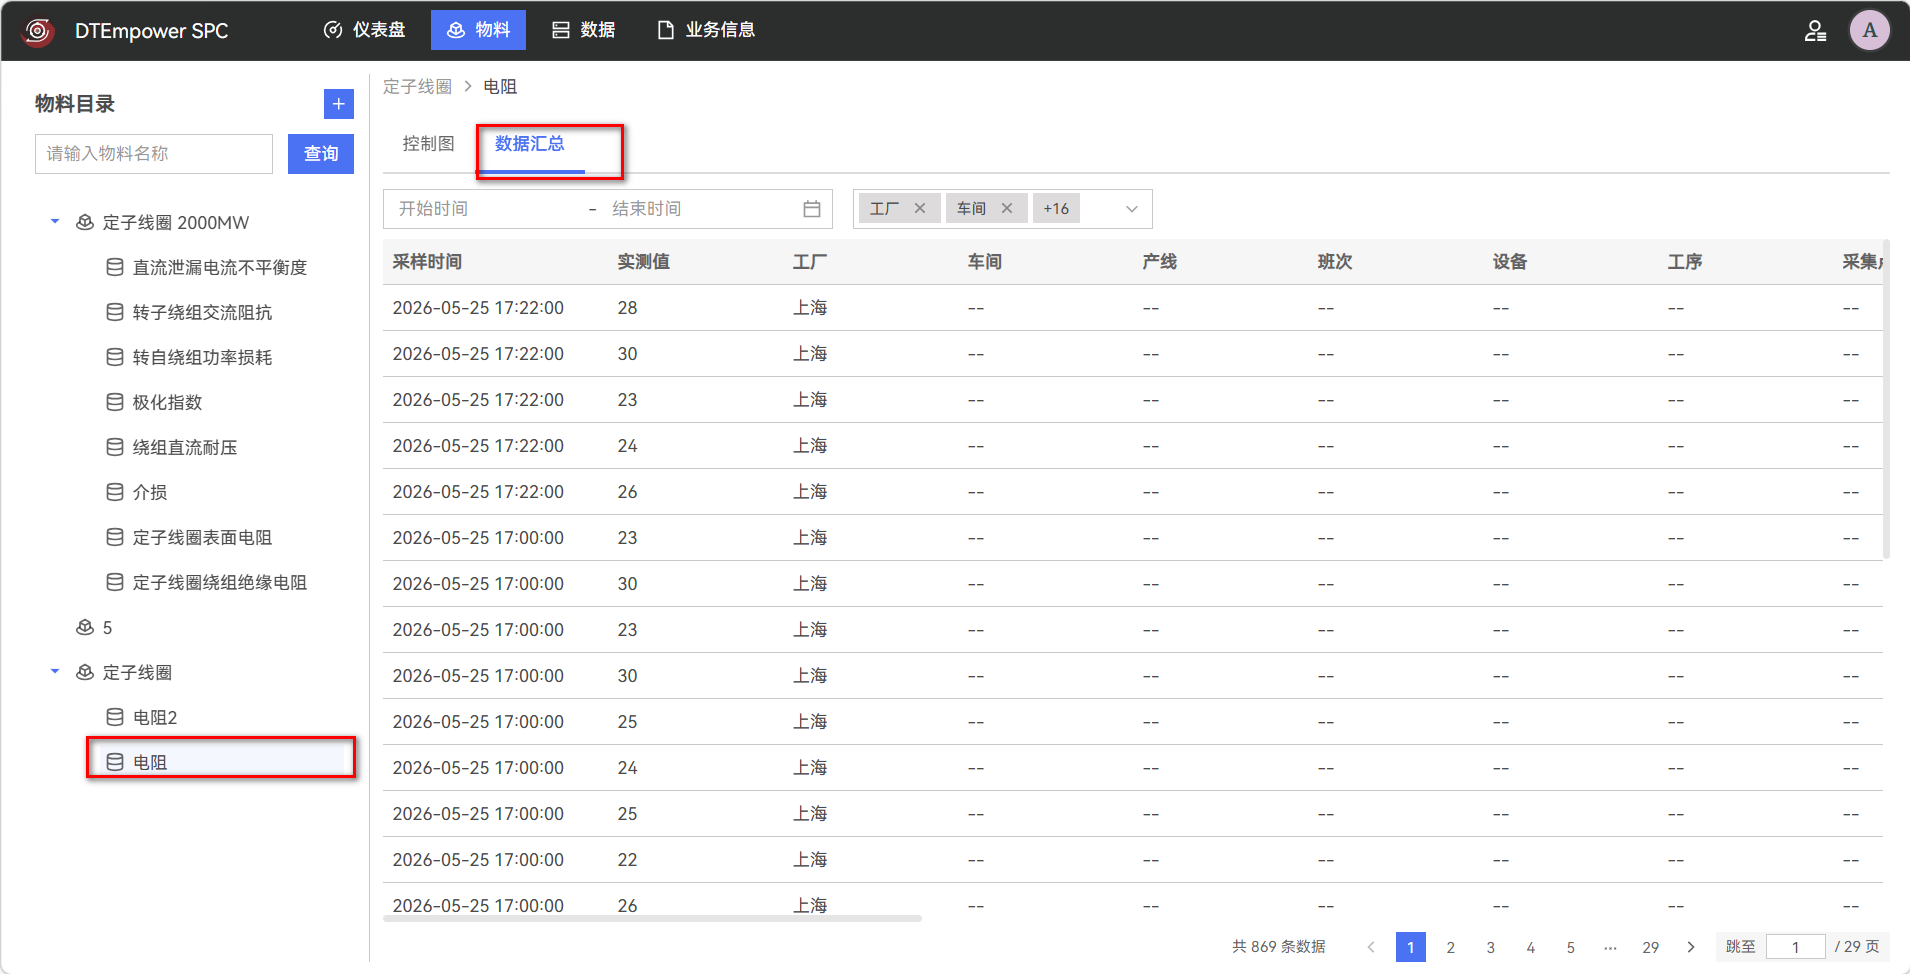Click icon beside 转自绕组功率损耗
1910x974 pixels.
[115, 357]
